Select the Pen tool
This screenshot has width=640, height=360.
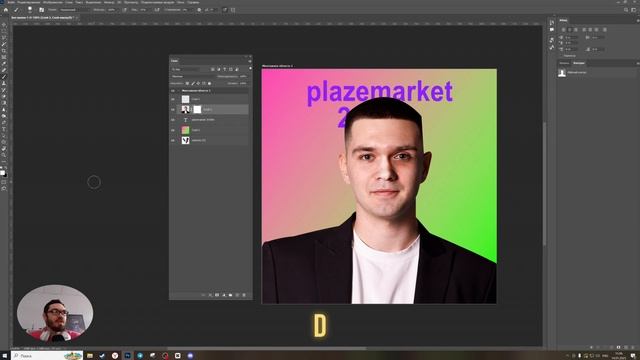point(4,122)
